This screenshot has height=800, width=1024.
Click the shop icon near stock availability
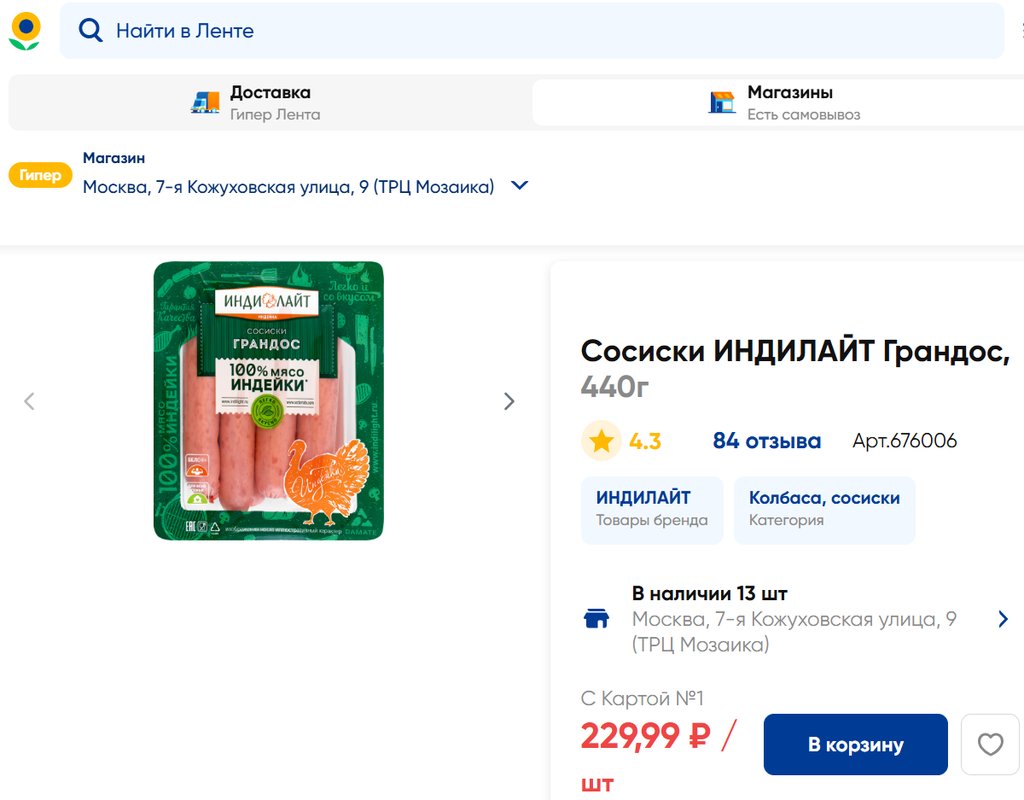coord(597,619)
